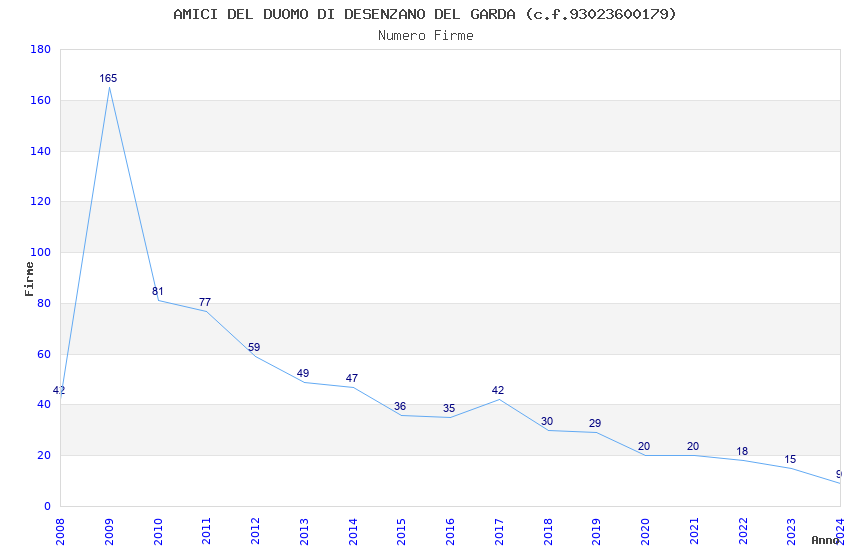This screenshot has width=850, height=550.
Task: Click the y-axis value 80
Action: coord(44,303)
